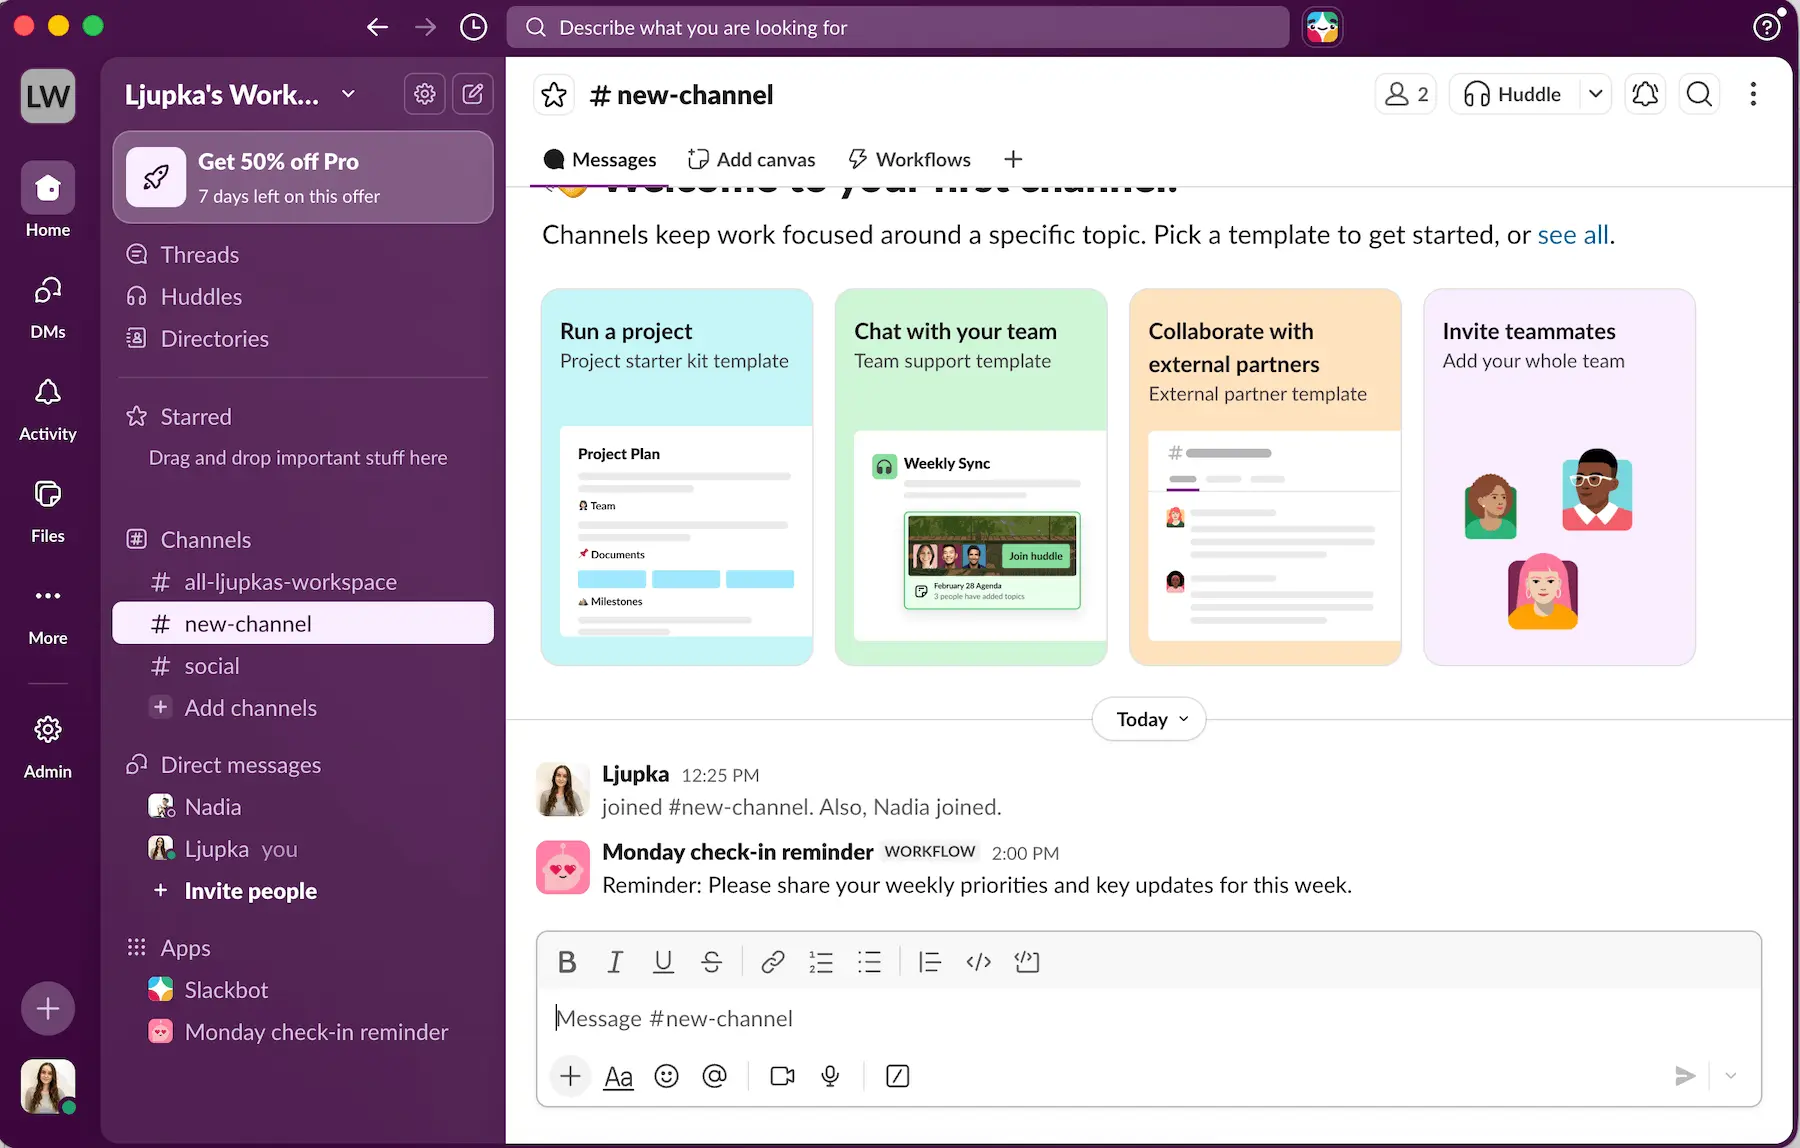Record an audio clip with microphone
1800x1148 pixels.
point(830,1076)
